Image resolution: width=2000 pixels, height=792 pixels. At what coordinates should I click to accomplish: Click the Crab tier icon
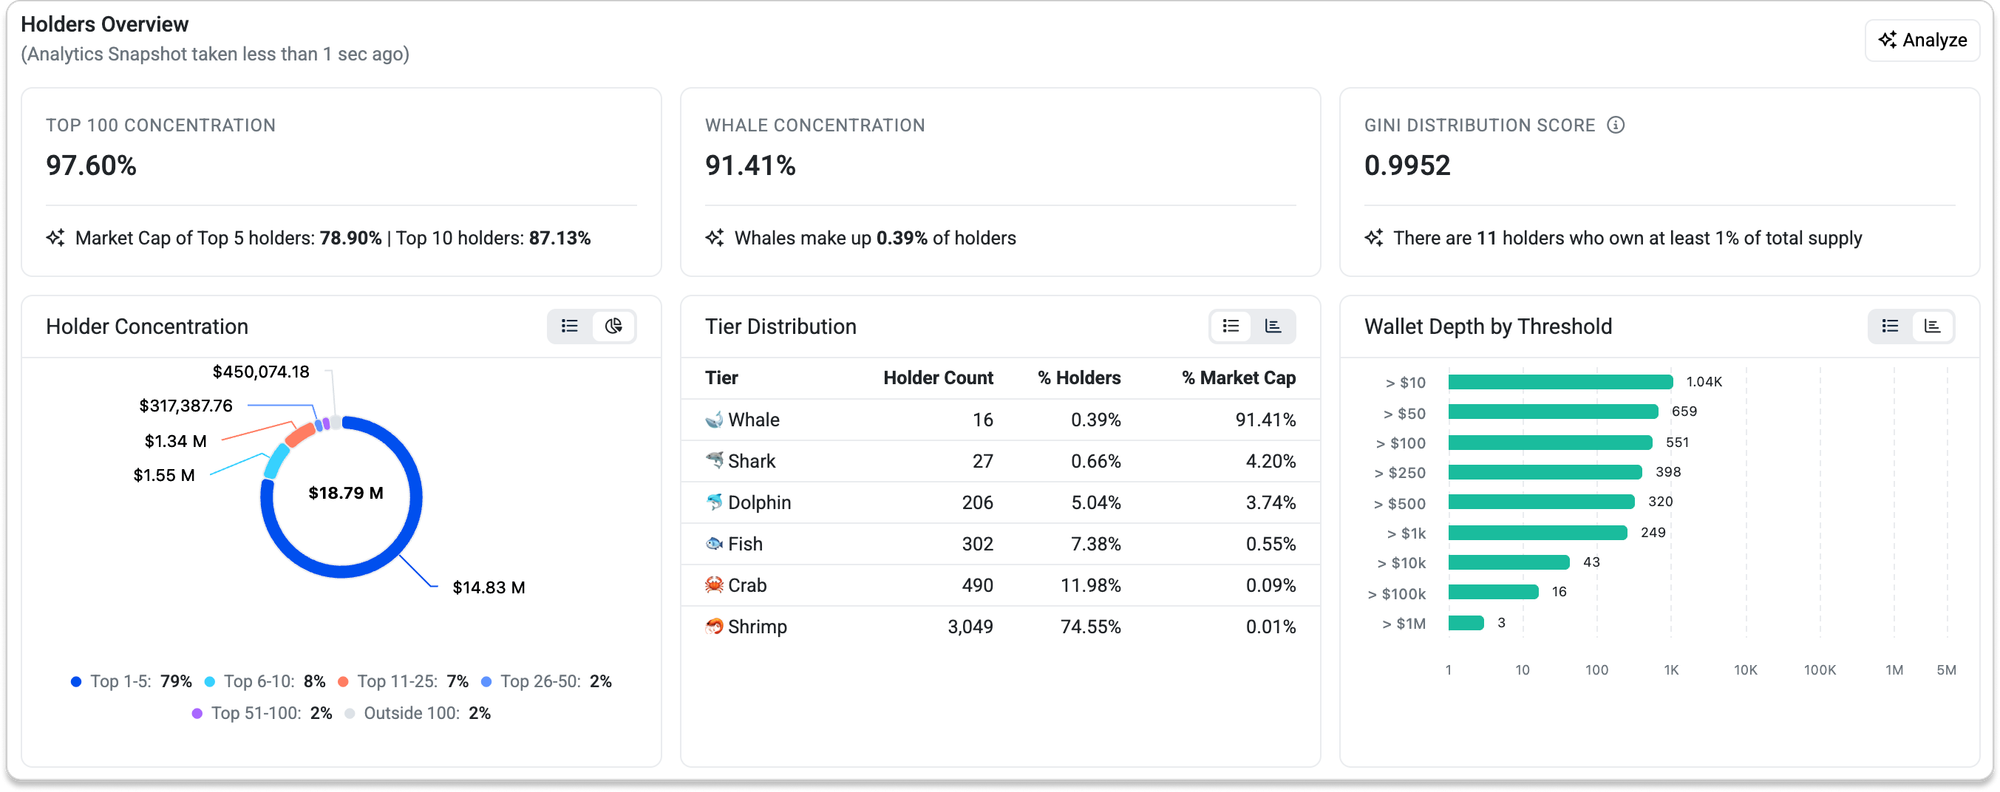click(714, 585)
